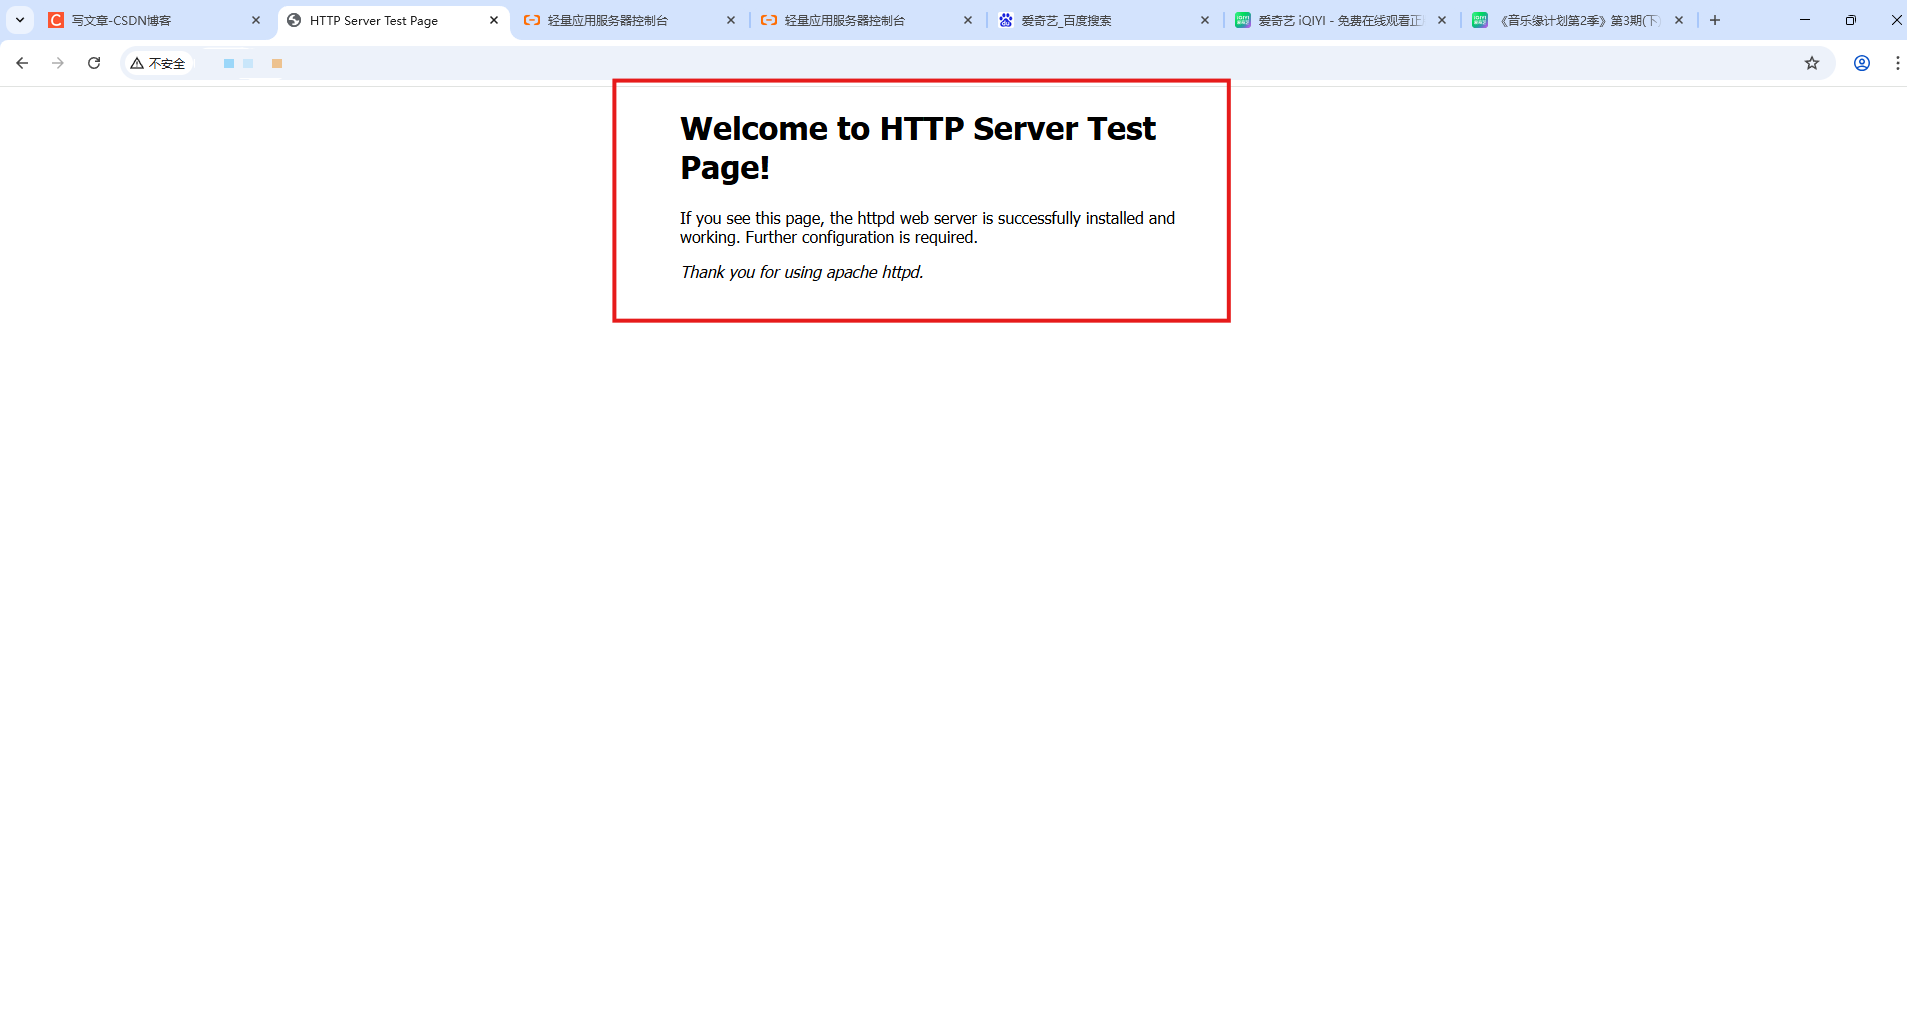
Task: Switch to the first 轻量应用服务器控制台 tab
Action: [x=630, y=20]
